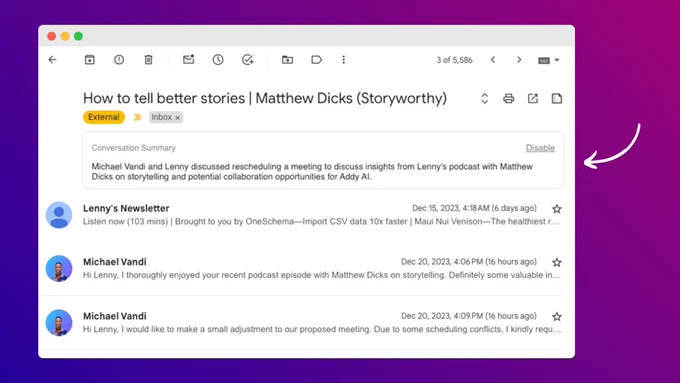This screenshot has width=680, height=383.
Task: Report this email as spam
Action: [119, 60]
